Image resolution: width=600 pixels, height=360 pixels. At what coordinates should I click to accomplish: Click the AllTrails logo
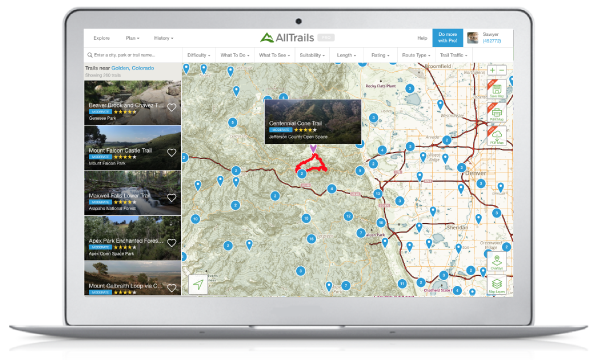[x=287, y=37]
